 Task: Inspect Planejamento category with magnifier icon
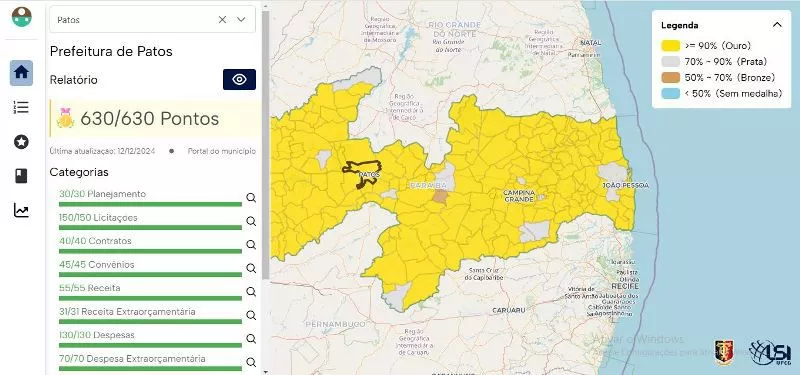pos(251,198)
